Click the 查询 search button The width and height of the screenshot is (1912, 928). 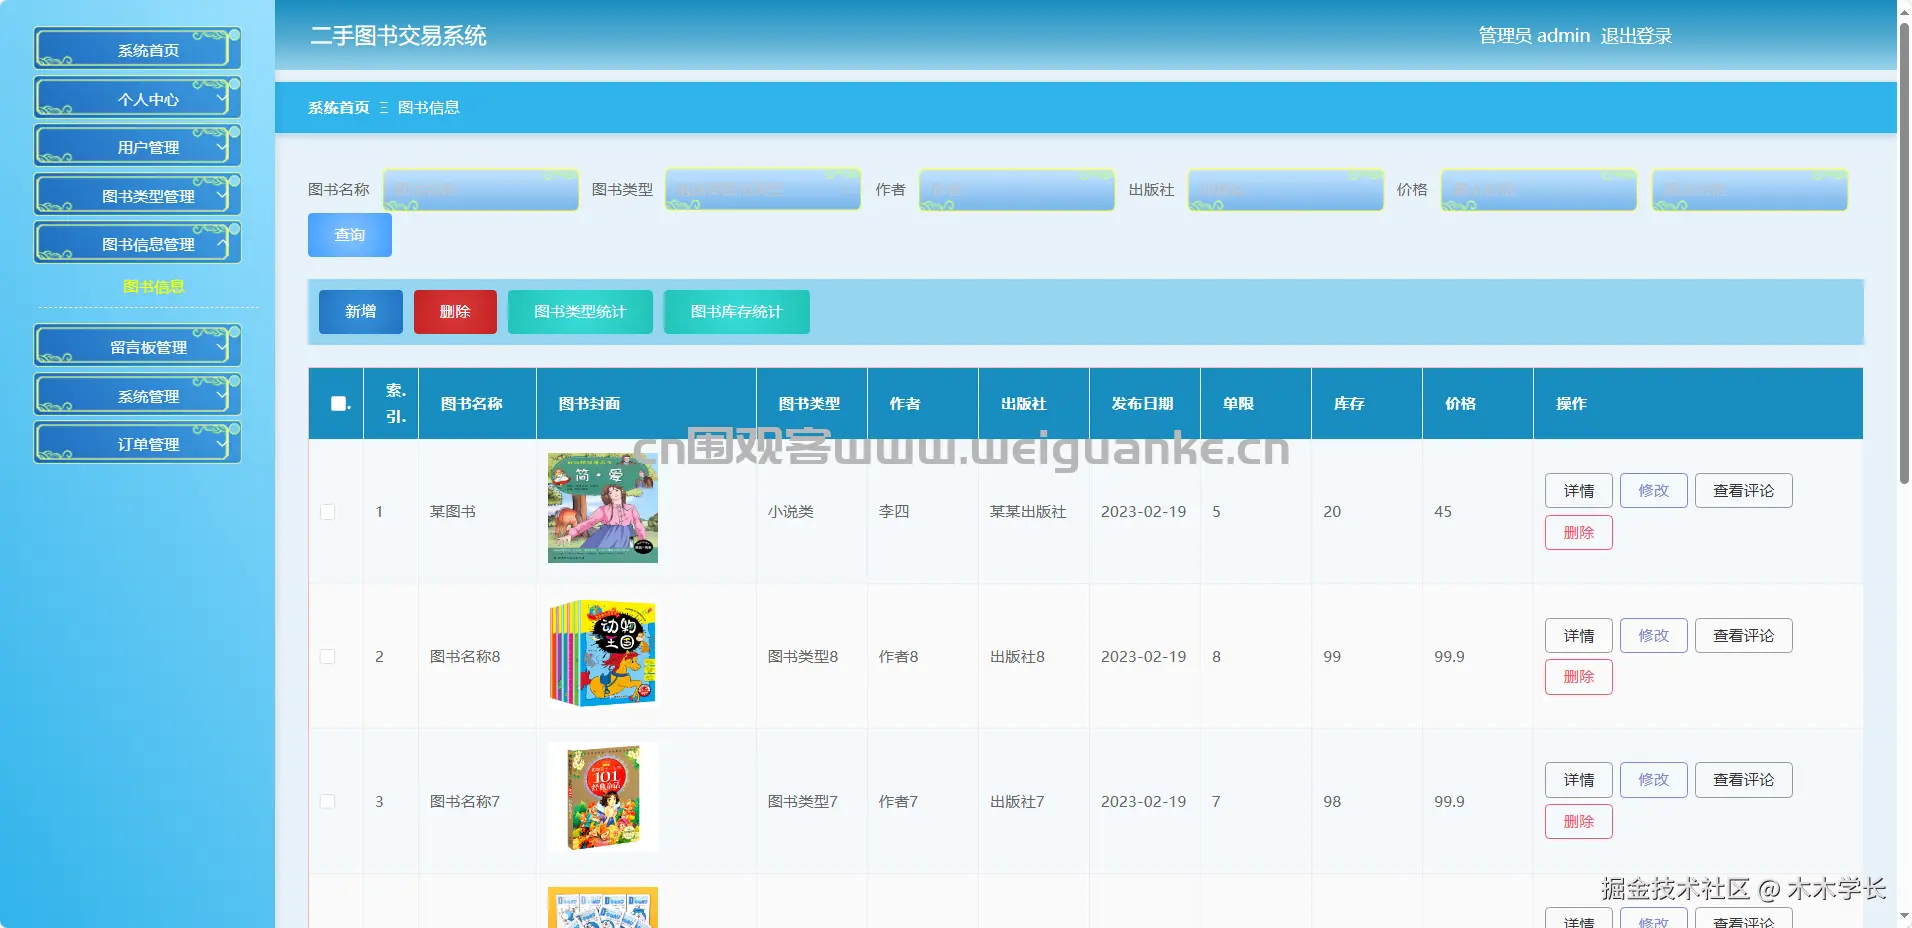click(x=350, y=235)
